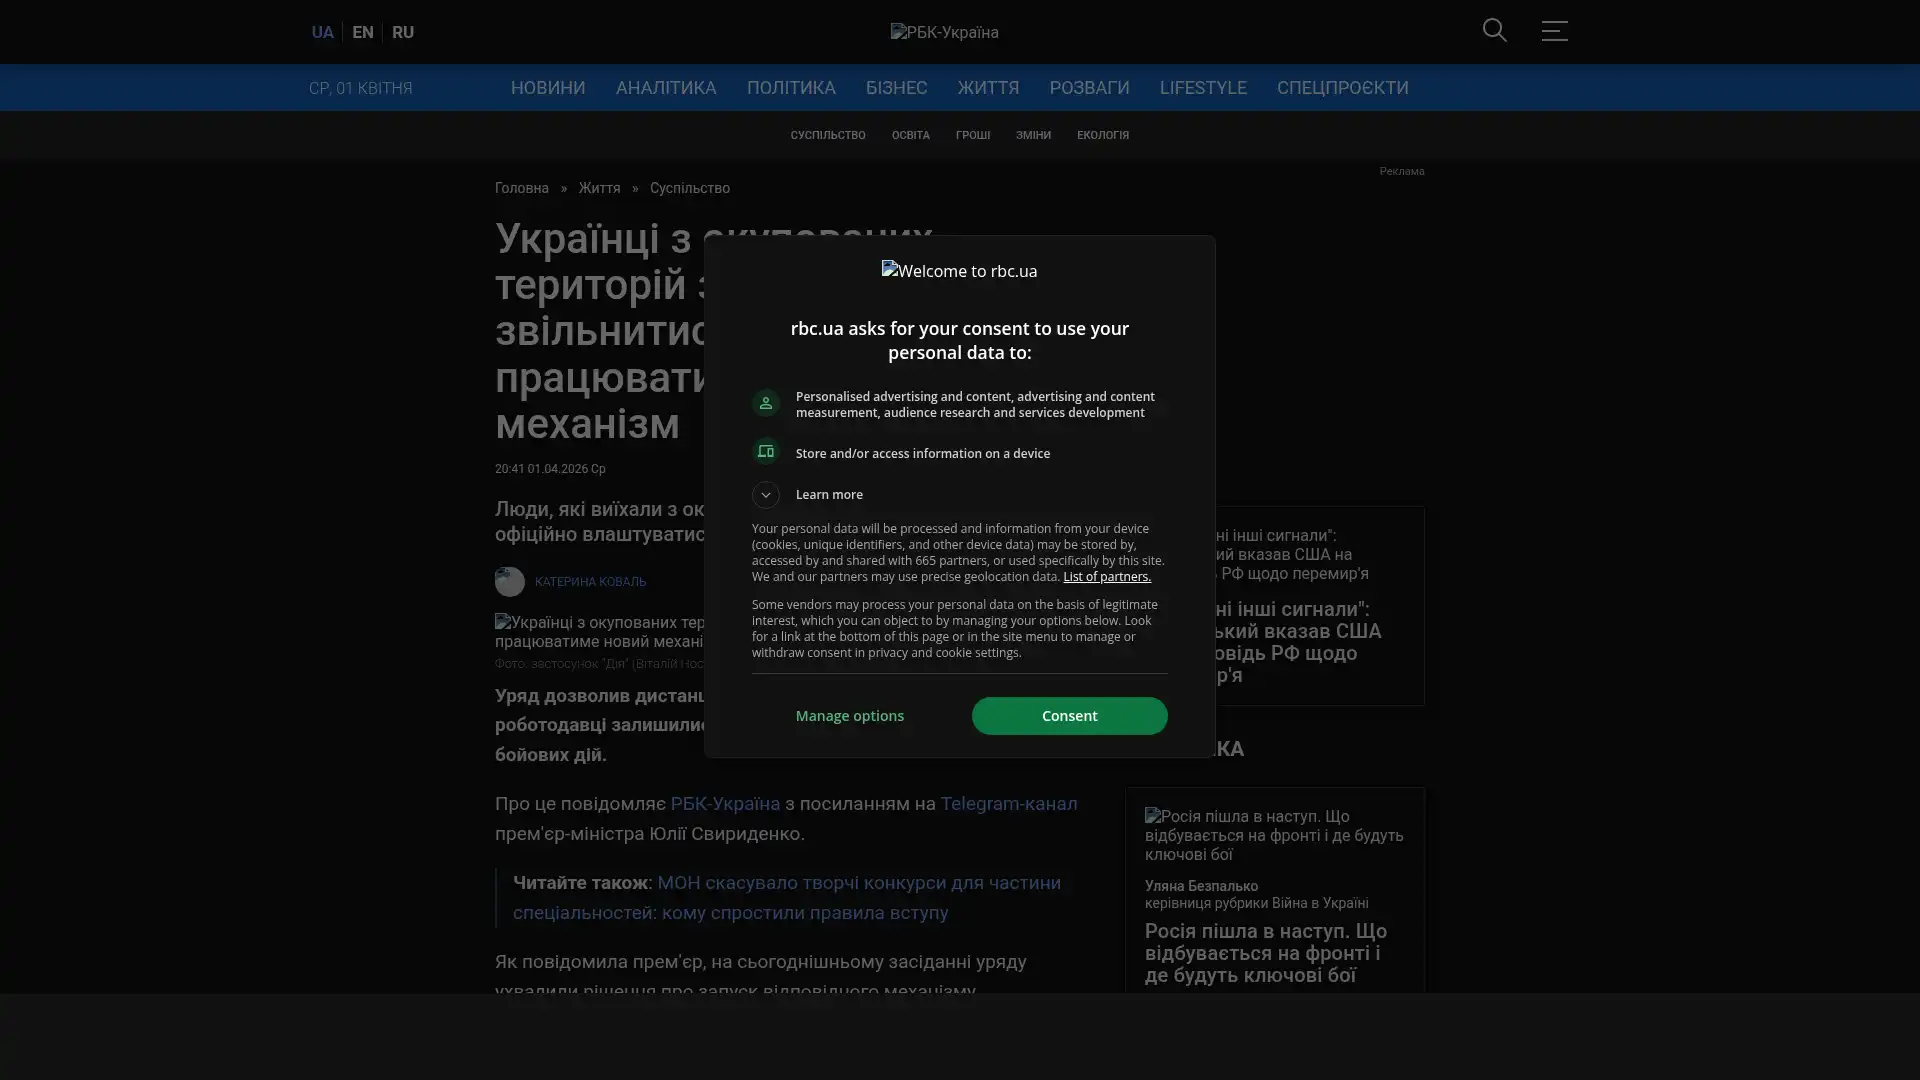Click the Суспільство breadcrumb link
Screen dimensions: 1920x1080
pos(689,188)
